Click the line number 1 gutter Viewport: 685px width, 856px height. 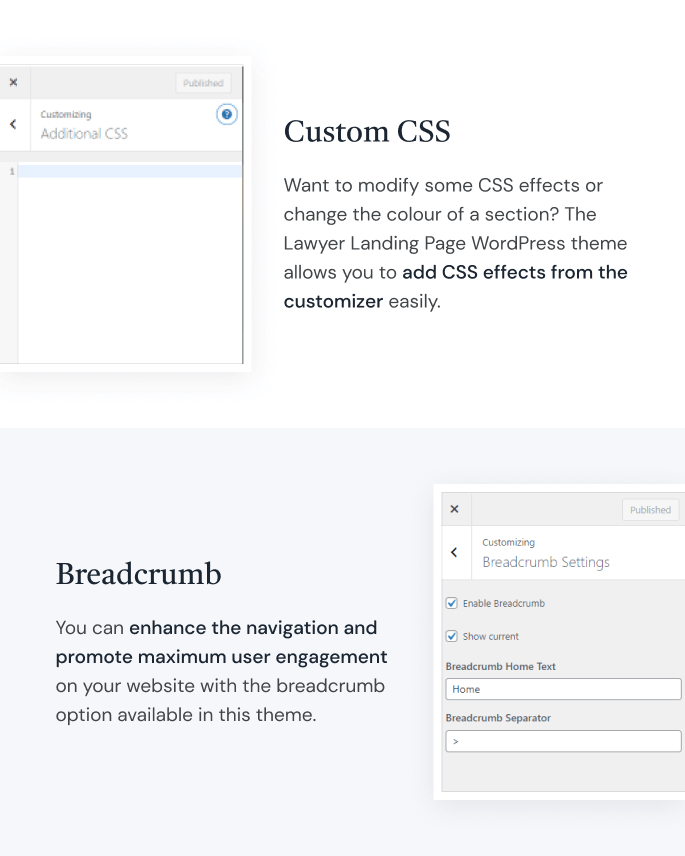point(11,171)
